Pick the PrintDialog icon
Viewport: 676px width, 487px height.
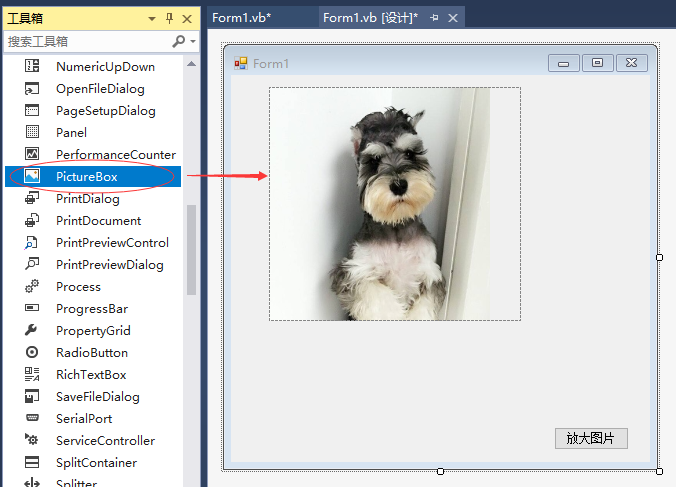click(32, 198)
